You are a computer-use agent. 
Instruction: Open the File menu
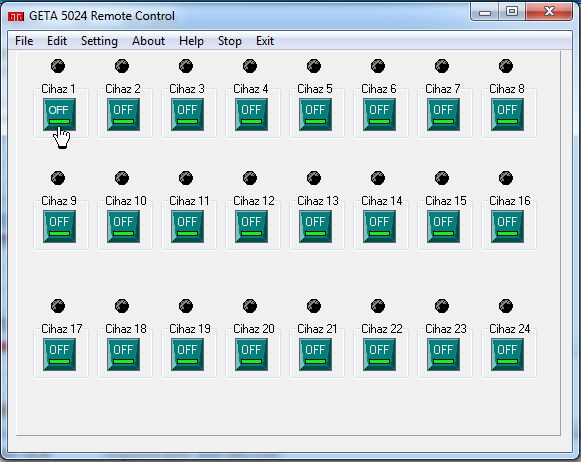click(24, 41)
